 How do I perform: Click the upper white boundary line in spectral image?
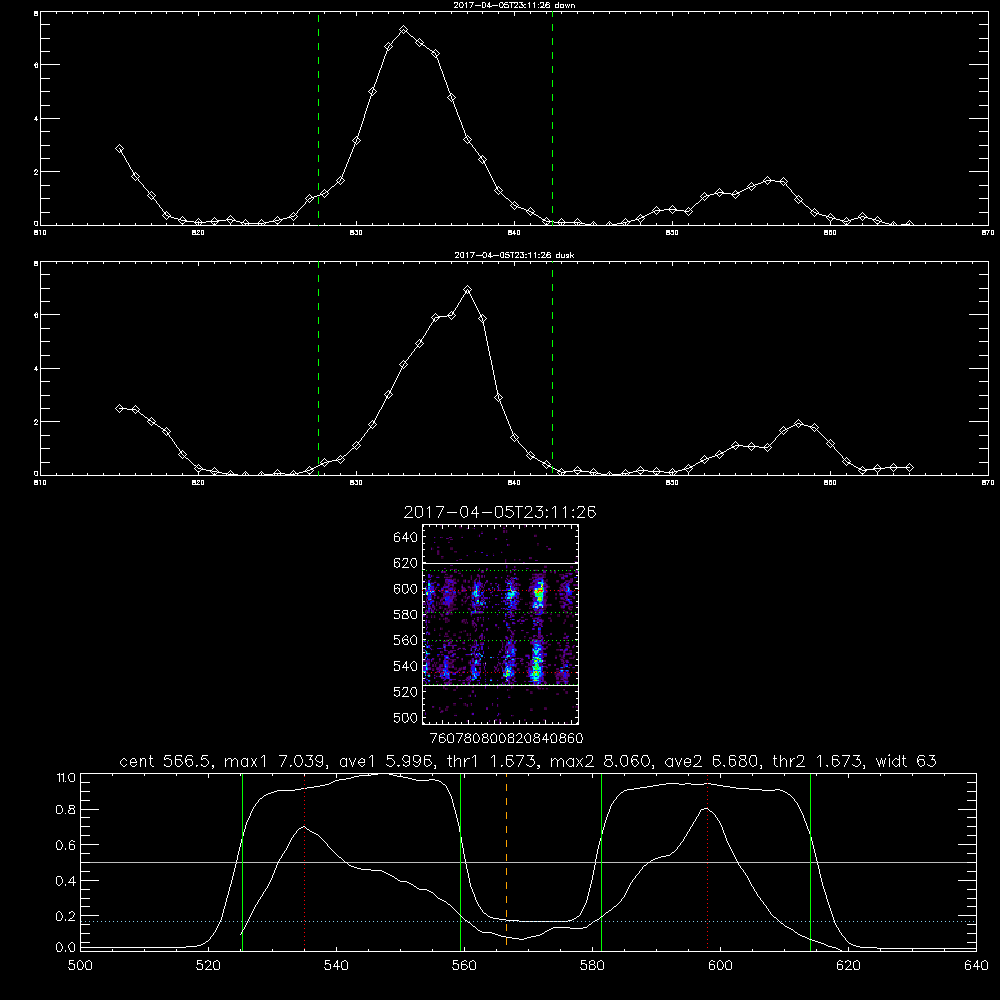pyautogui.click(x=500, y=563)
